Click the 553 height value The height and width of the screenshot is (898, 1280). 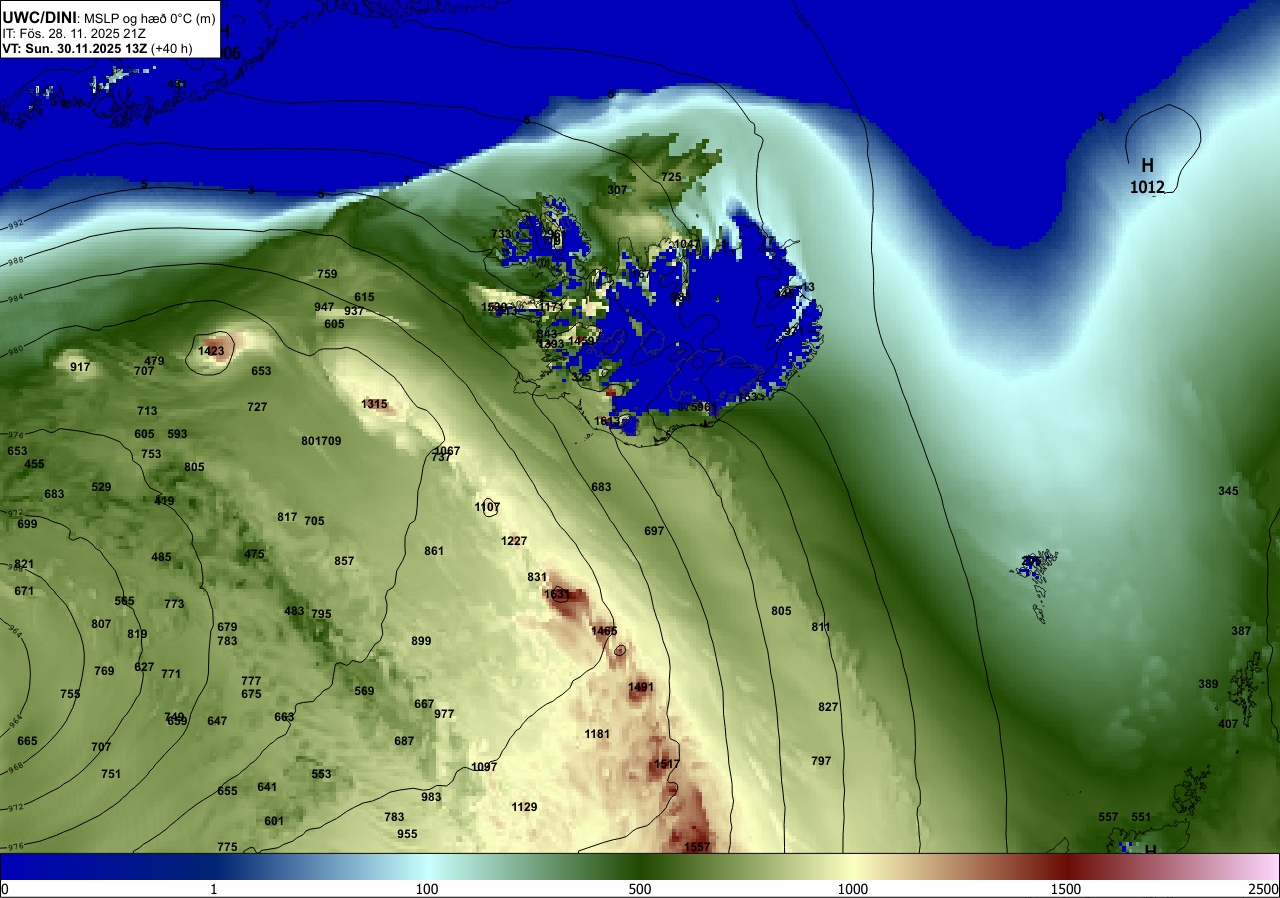coord(321,774)
